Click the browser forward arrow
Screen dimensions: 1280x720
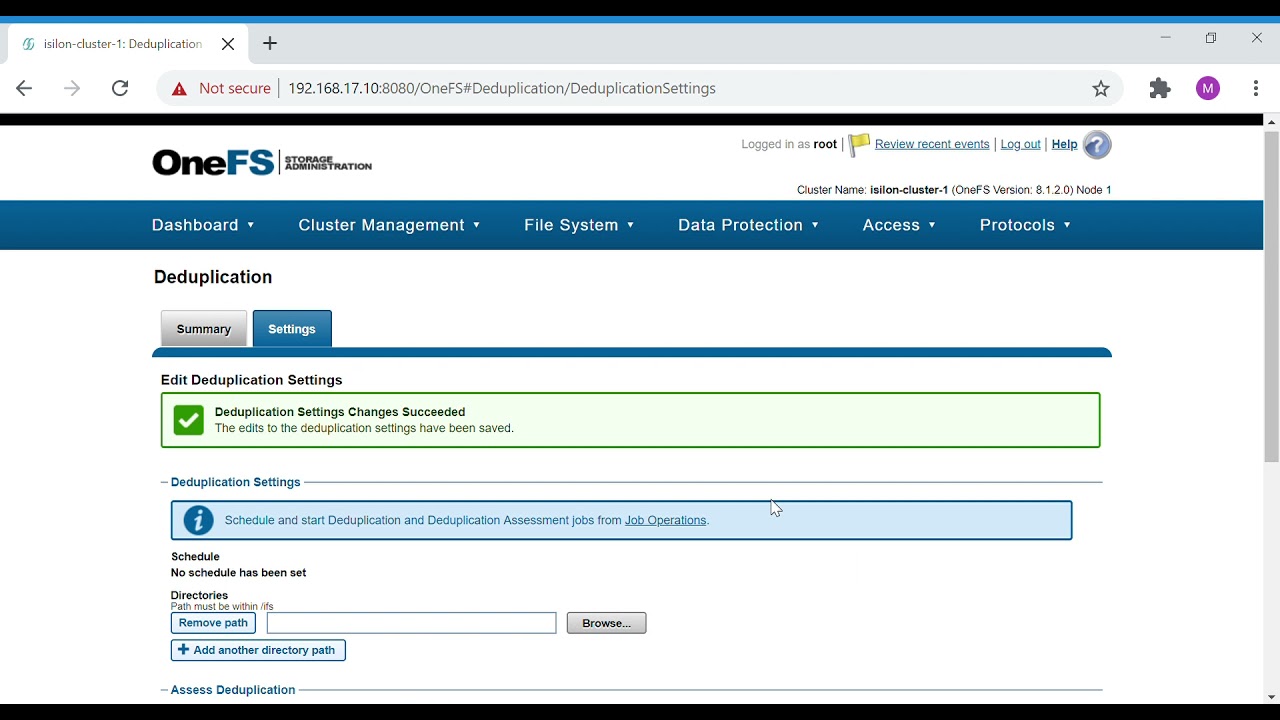coord(72,88)
